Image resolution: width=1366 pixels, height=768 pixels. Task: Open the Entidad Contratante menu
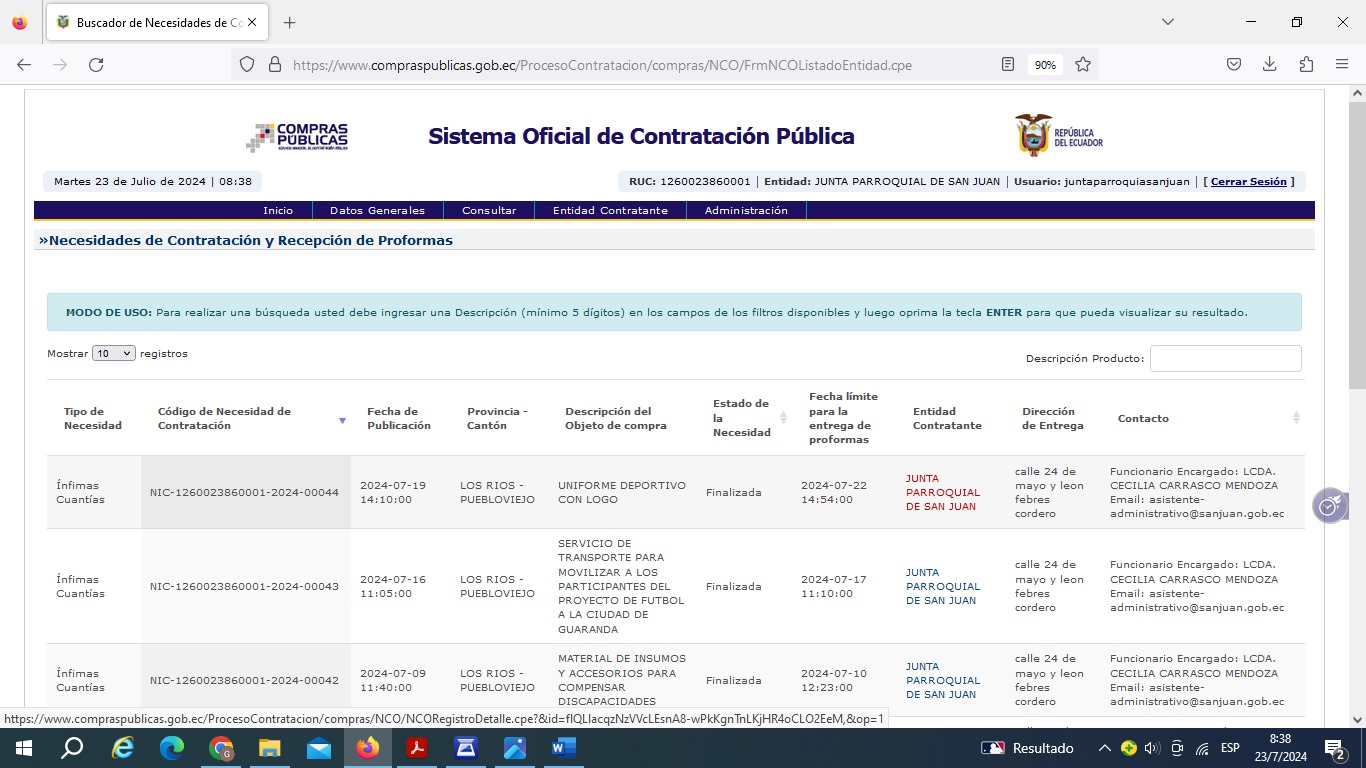pyautogui.click(x=610, y=211)
